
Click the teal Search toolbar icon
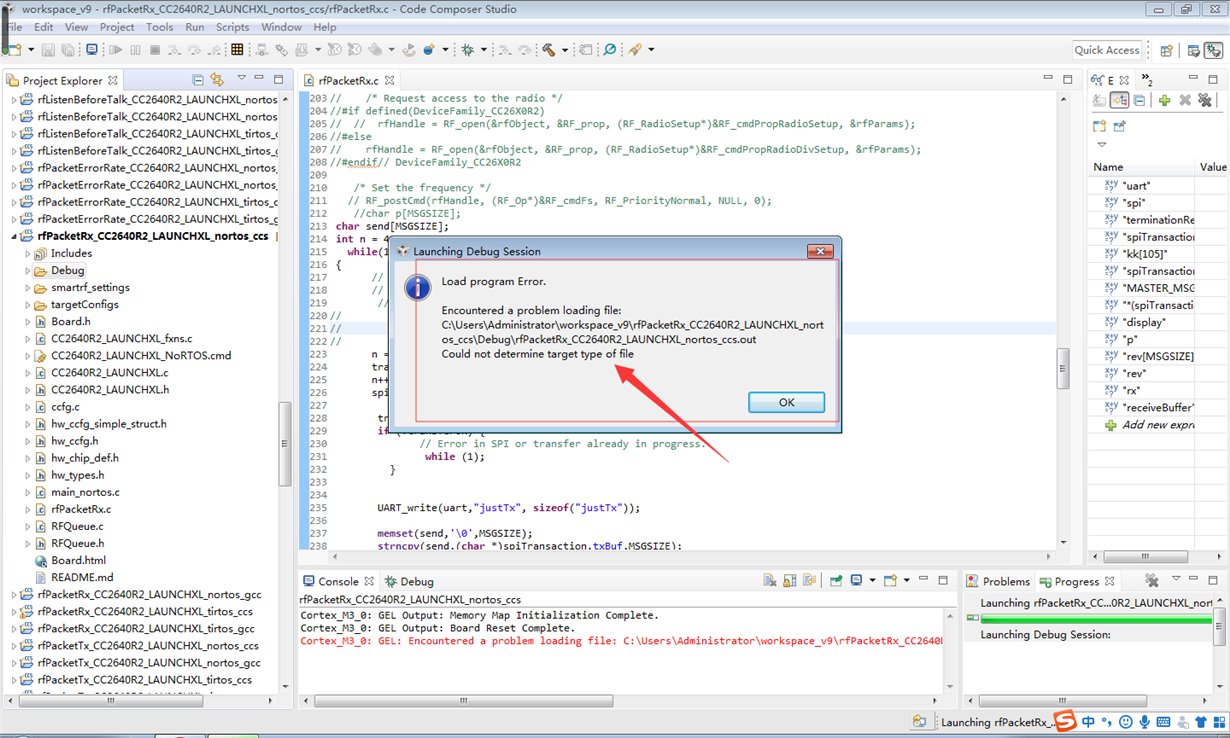pos(609,50)
